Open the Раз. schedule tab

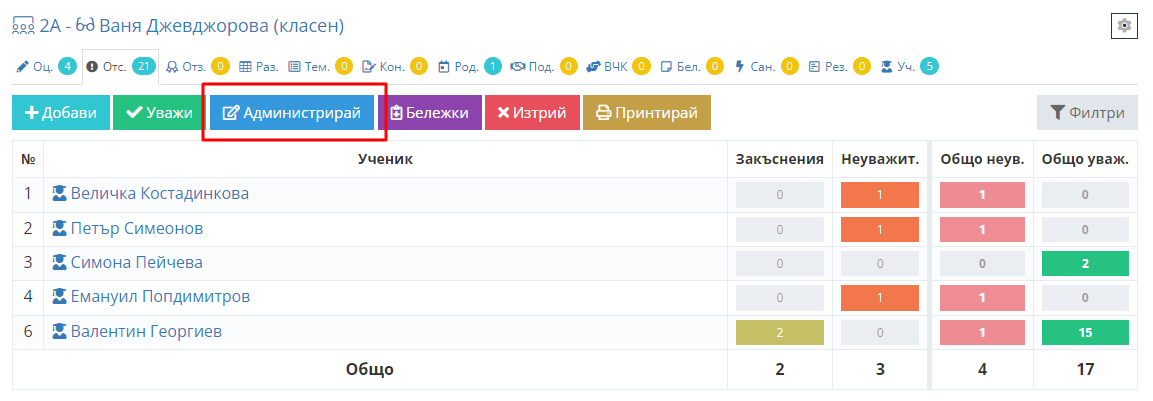click(260, 67)
